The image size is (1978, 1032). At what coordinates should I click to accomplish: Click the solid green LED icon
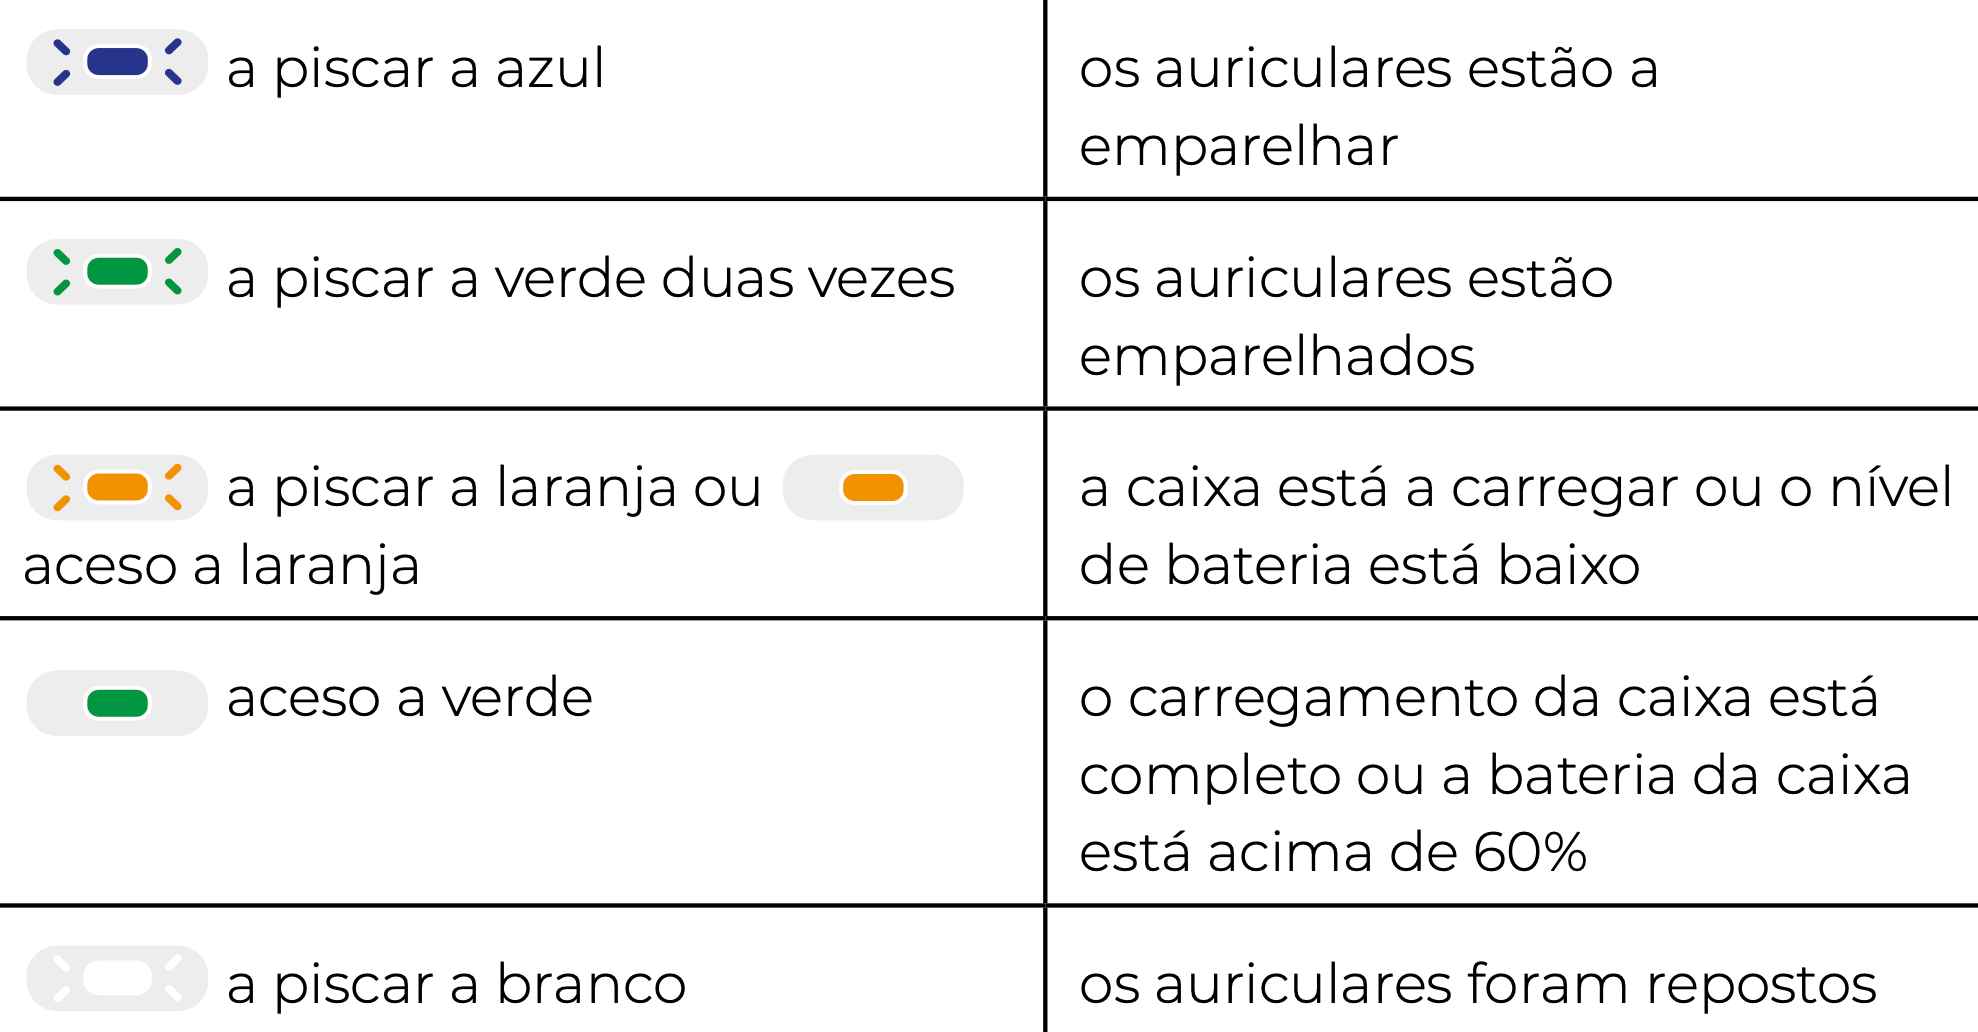pos(117,703)
